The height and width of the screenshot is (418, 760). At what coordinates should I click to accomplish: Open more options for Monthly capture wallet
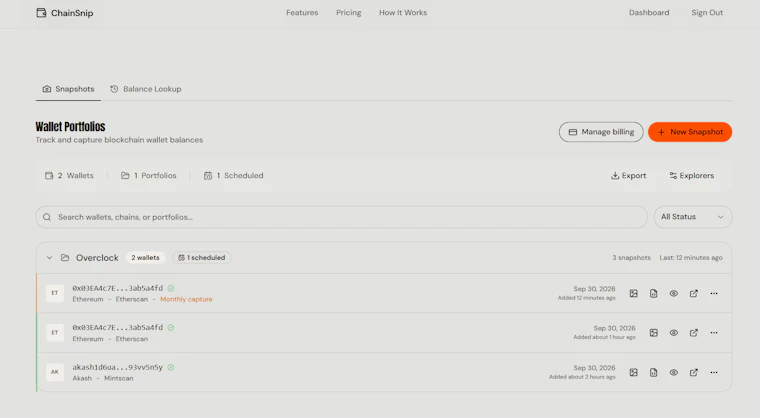pos(713,293)
